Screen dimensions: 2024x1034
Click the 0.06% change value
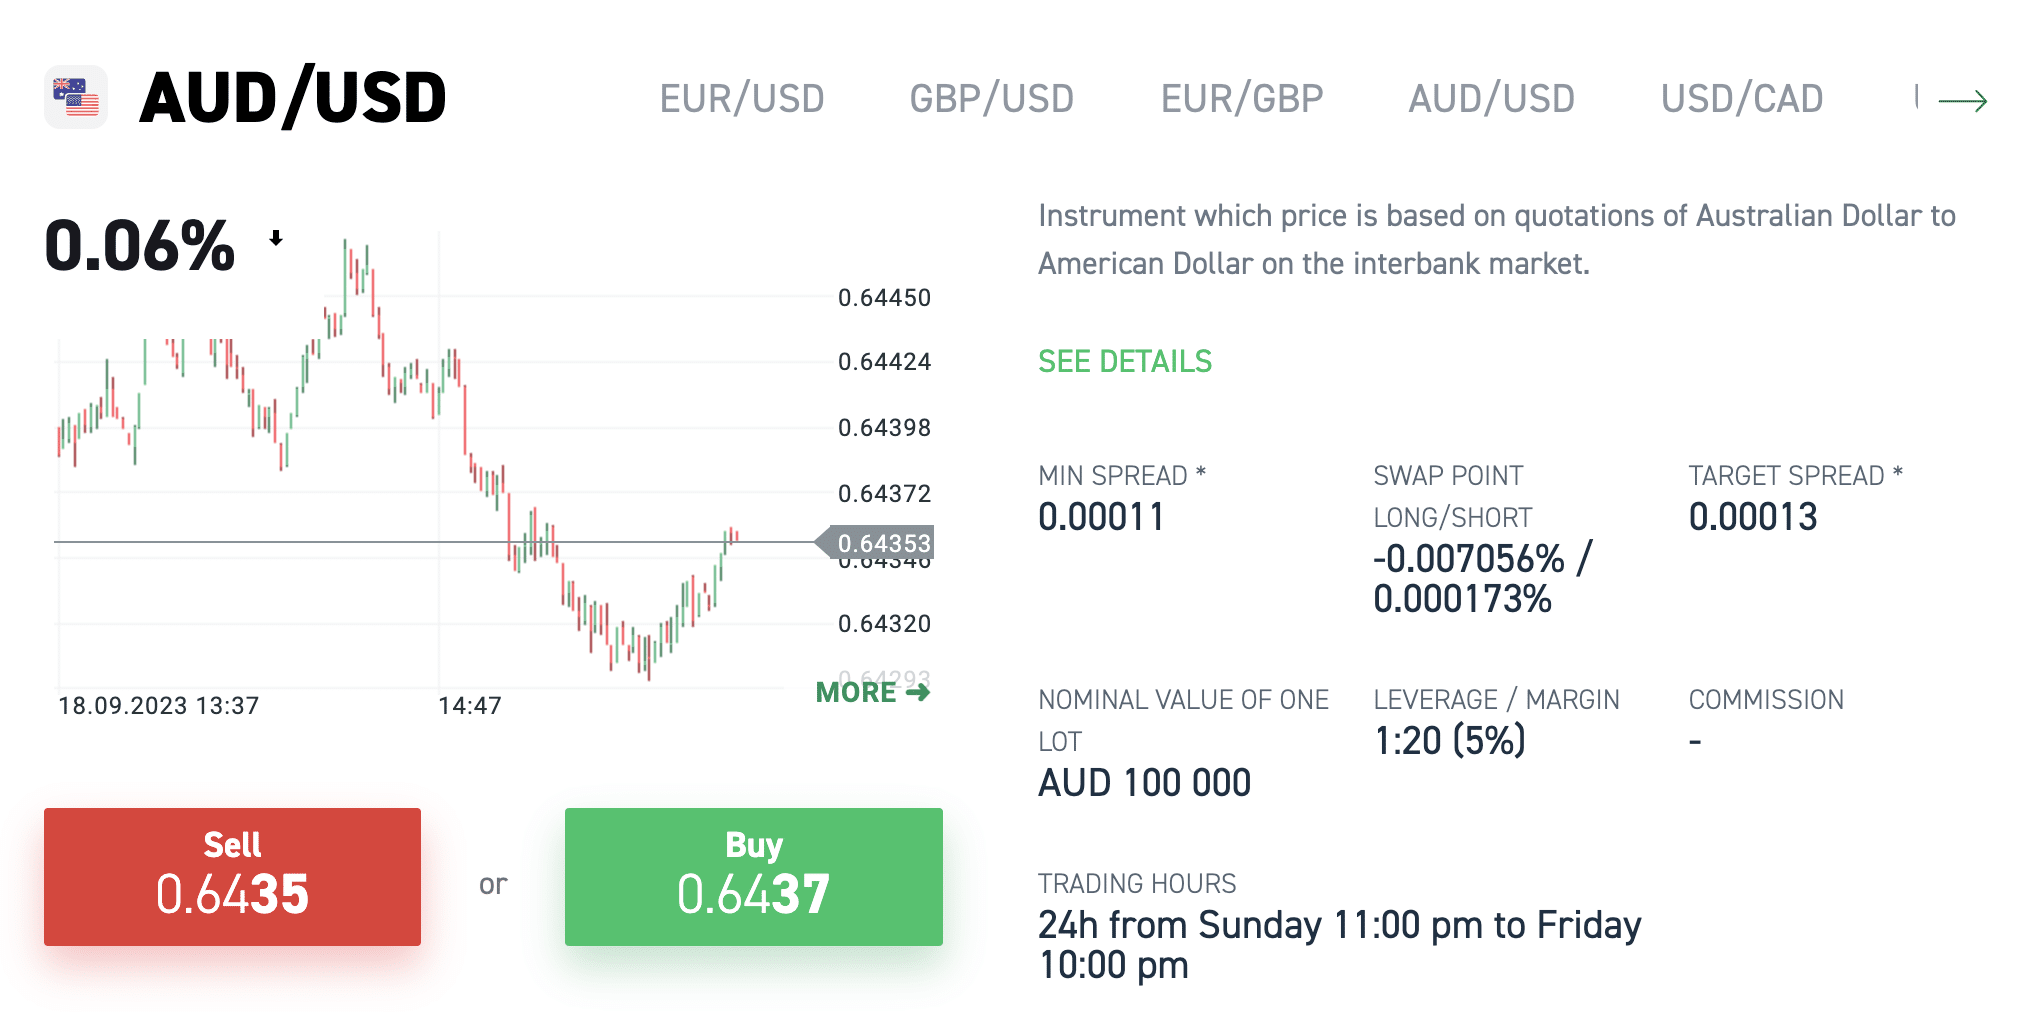(x=140, y=246)
